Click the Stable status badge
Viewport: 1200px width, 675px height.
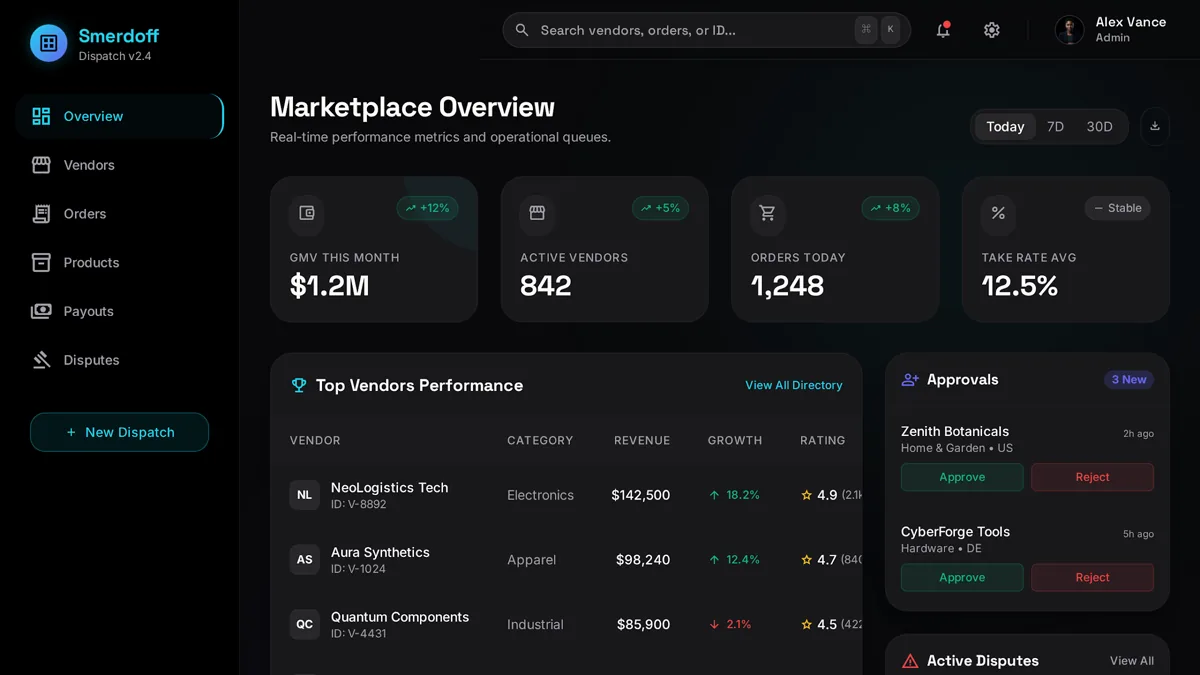pyautogui.click(x=1117, y=208)
